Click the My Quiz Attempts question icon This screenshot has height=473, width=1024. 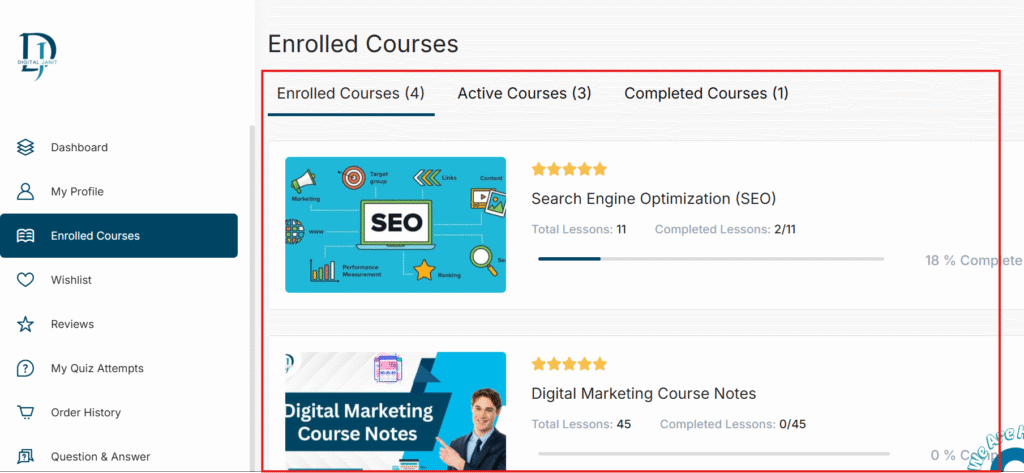pyautogui.click(x=26, y=368)
